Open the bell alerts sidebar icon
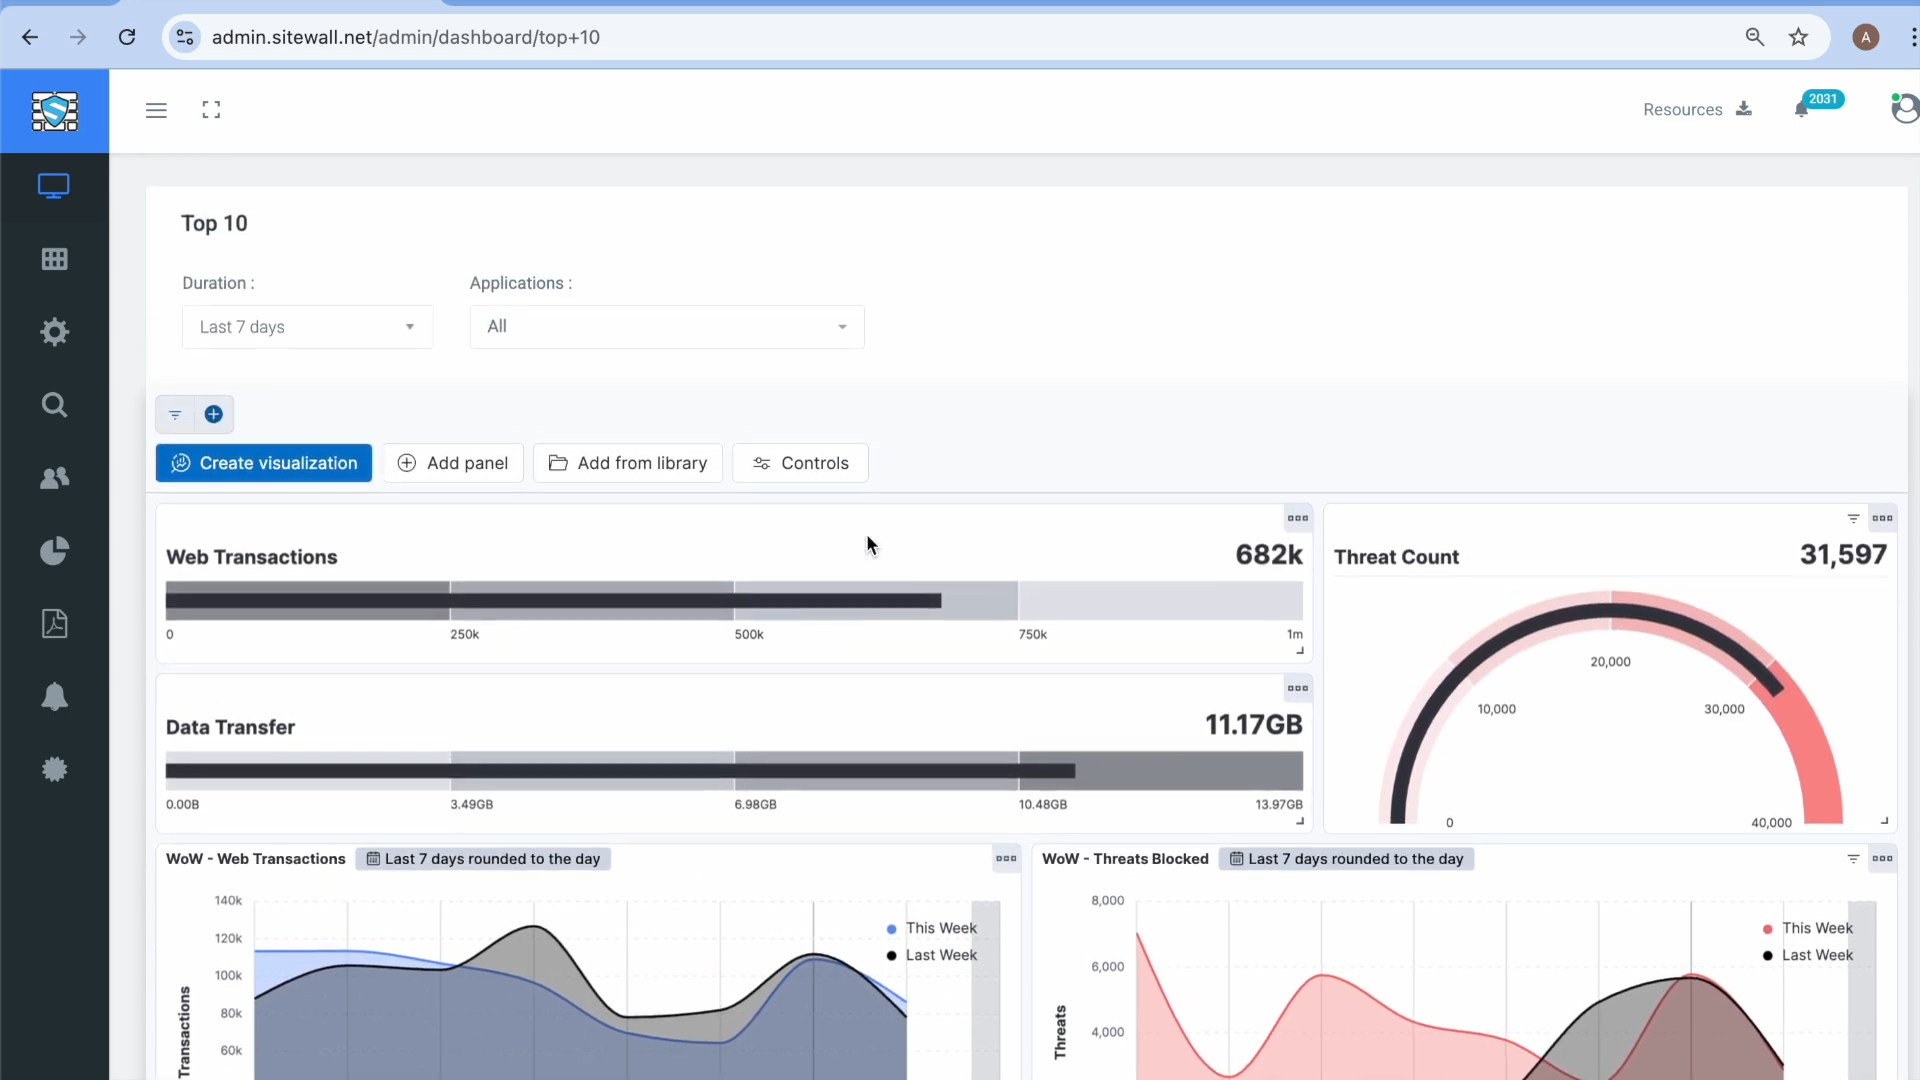 [x=54, y=697]
